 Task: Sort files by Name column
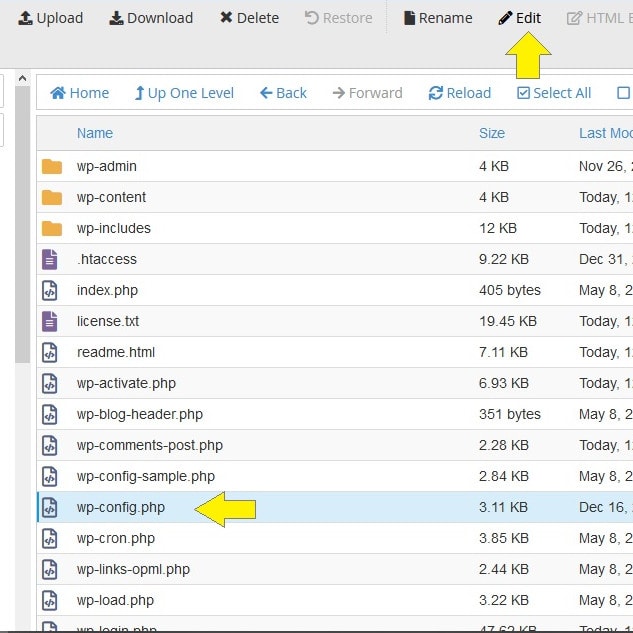[x=95, y=133]
